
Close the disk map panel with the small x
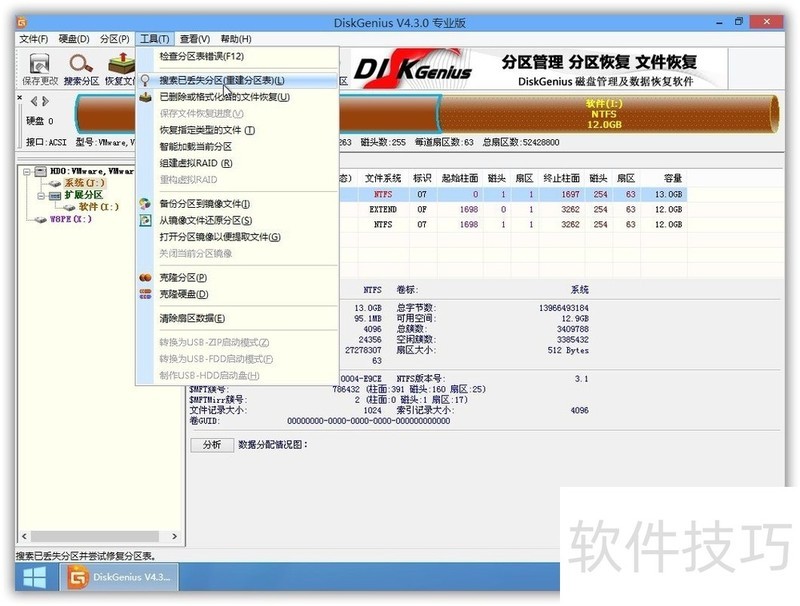pyautogui.click(x=19, y=97)
